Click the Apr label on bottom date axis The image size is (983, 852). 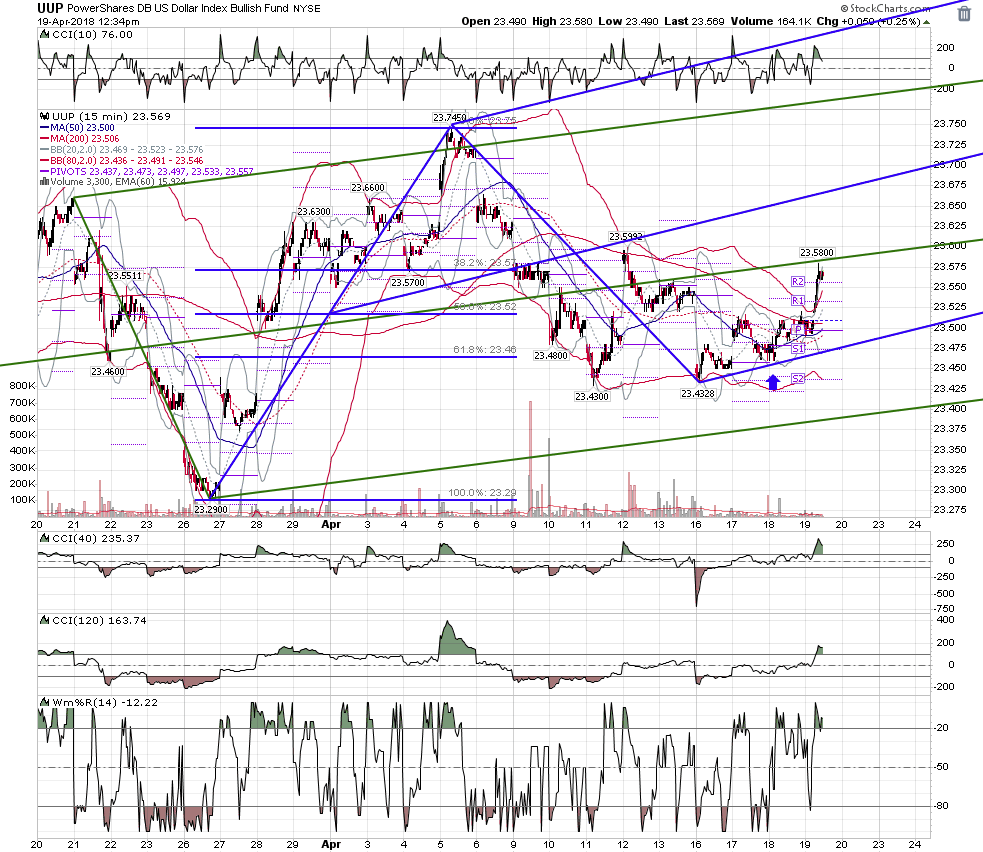tap(331, 844)
